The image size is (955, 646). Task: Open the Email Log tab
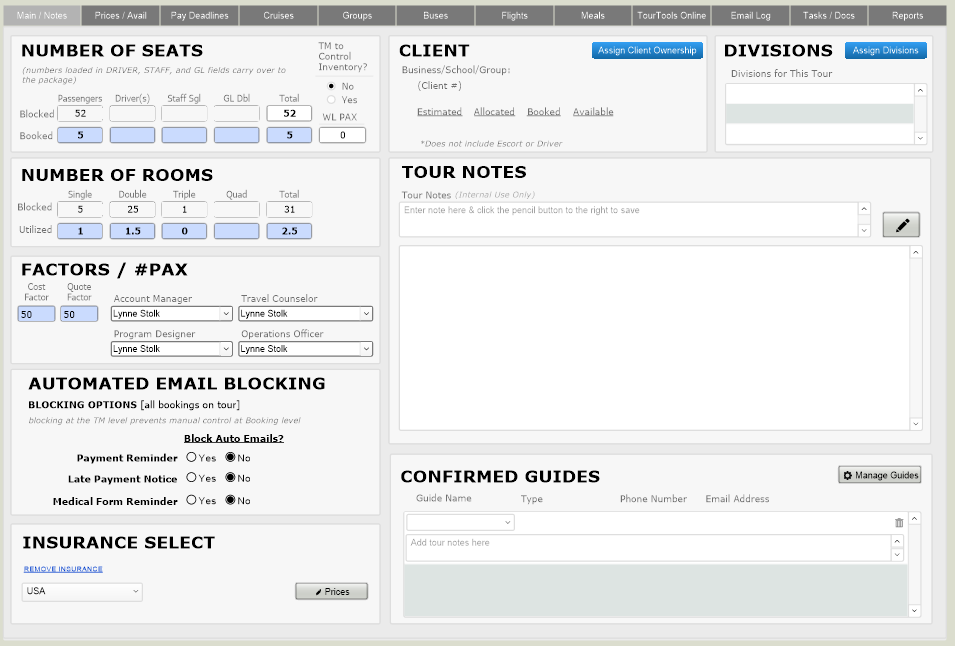(x=750, y=16)
